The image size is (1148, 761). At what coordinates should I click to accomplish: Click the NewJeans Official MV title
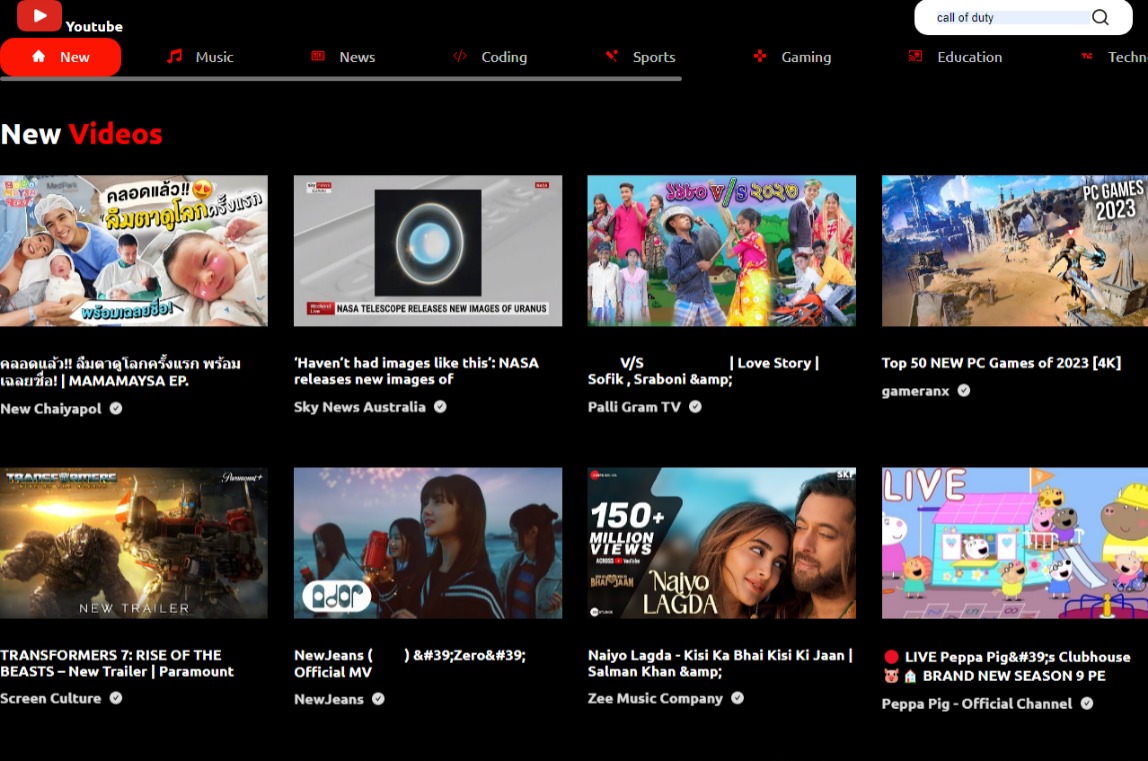point(410,663)
